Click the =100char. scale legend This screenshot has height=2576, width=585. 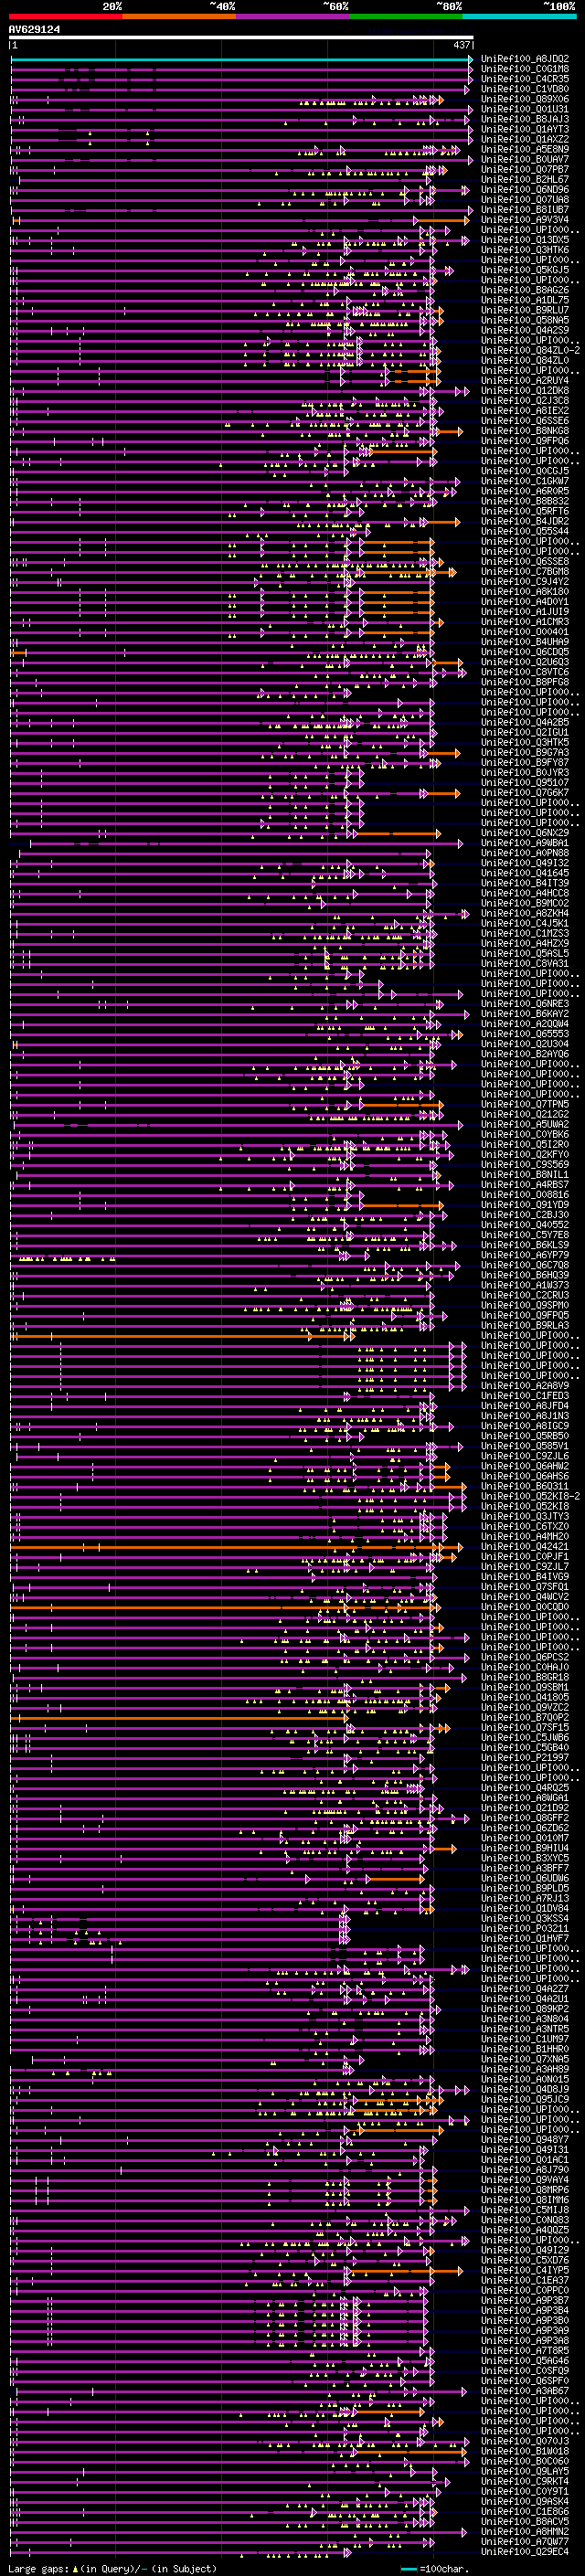coord(435,2569)
